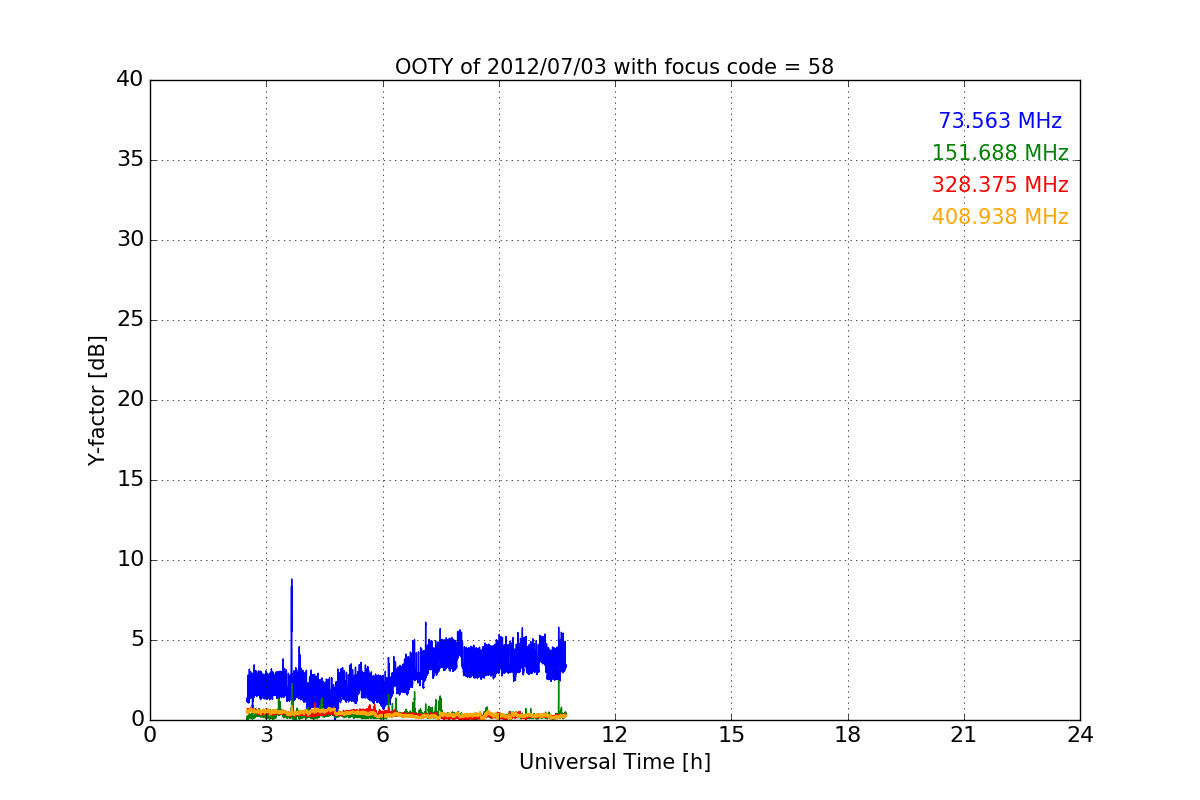
Task: Click the y-axis tick label 25
Action: (x=130, y=320)
